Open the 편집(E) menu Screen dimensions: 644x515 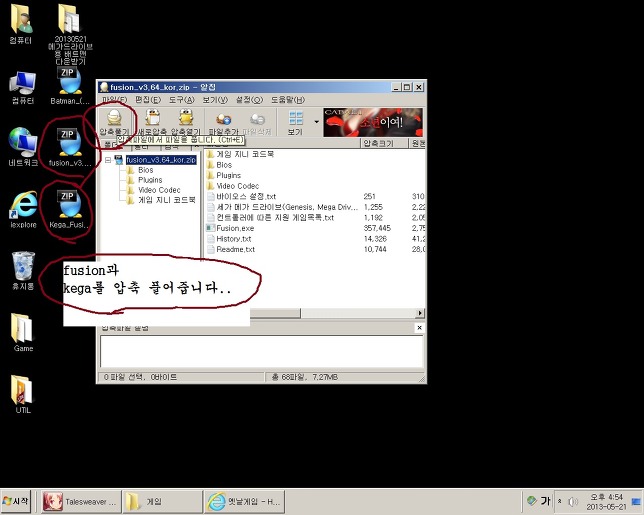[x=148, y=100]
